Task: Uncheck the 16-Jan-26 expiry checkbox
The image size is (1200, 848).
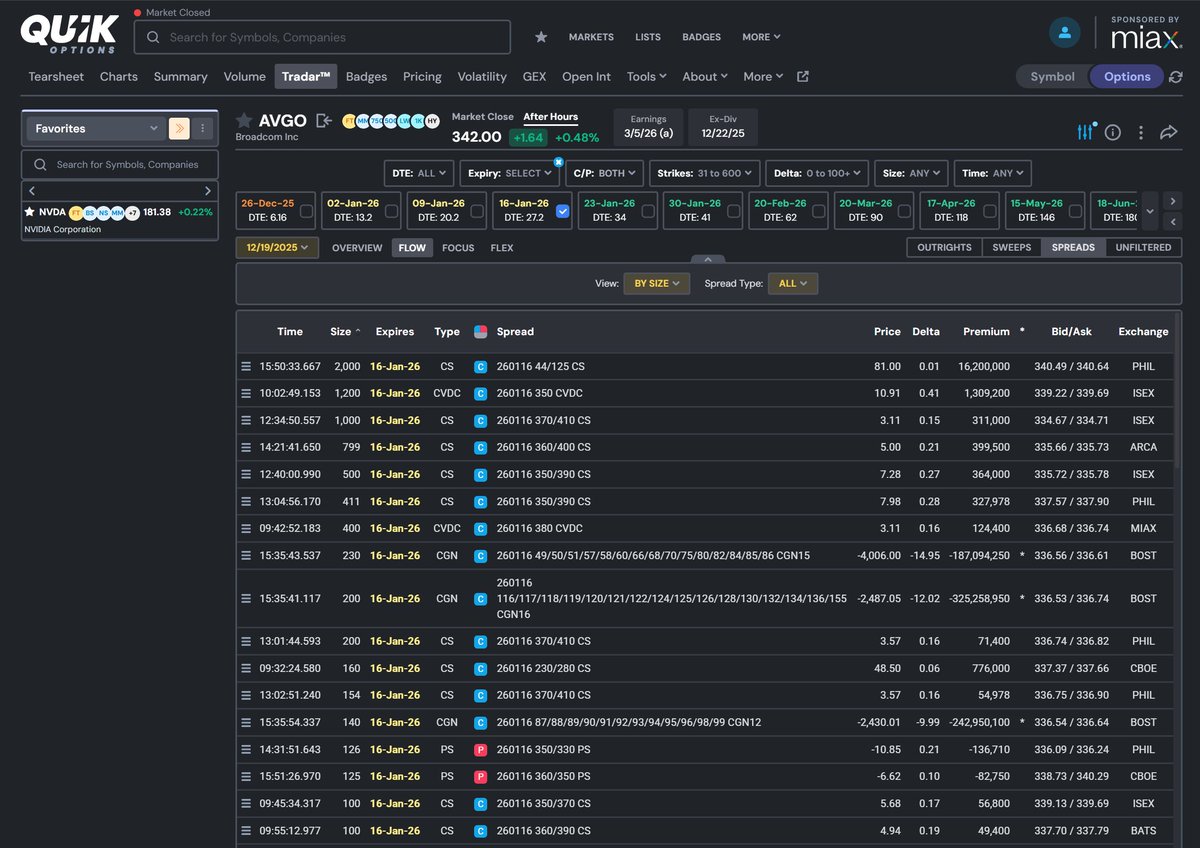Action: coord(563,211)
